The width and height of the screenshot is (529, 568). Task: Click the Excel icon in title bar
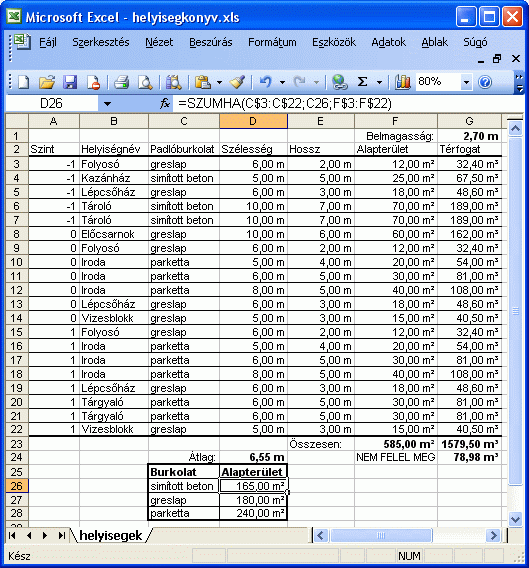click(14, 17)
